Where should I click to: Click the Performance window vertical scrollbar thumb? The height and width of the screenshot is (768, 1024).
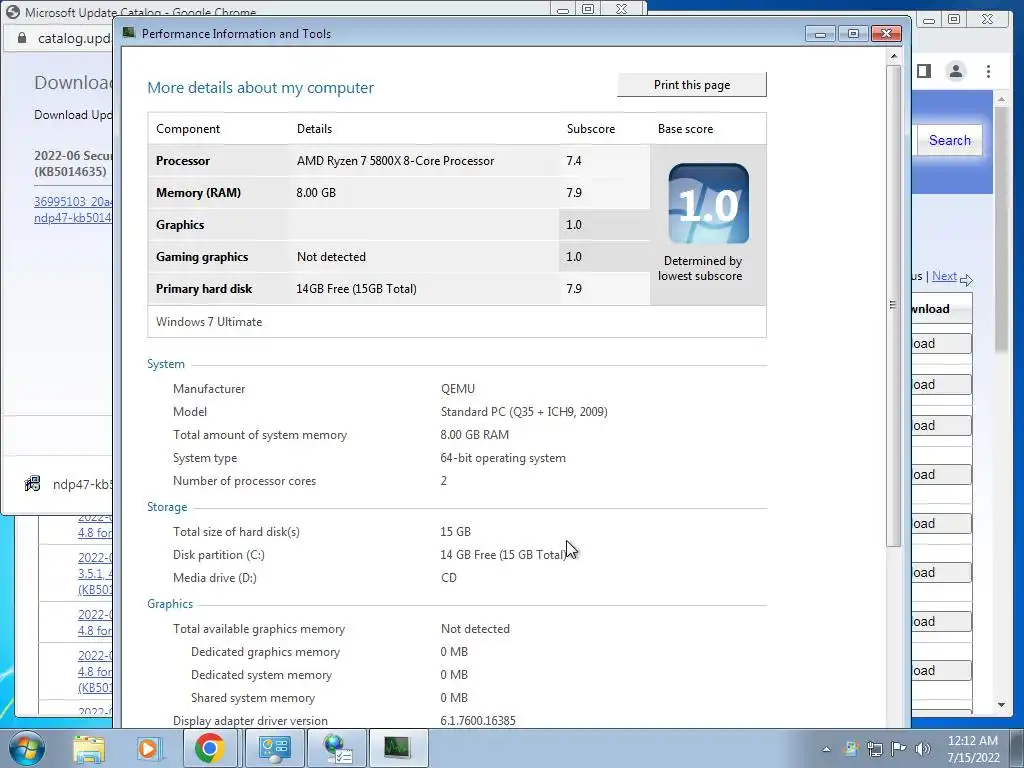[x=893, y=305]
